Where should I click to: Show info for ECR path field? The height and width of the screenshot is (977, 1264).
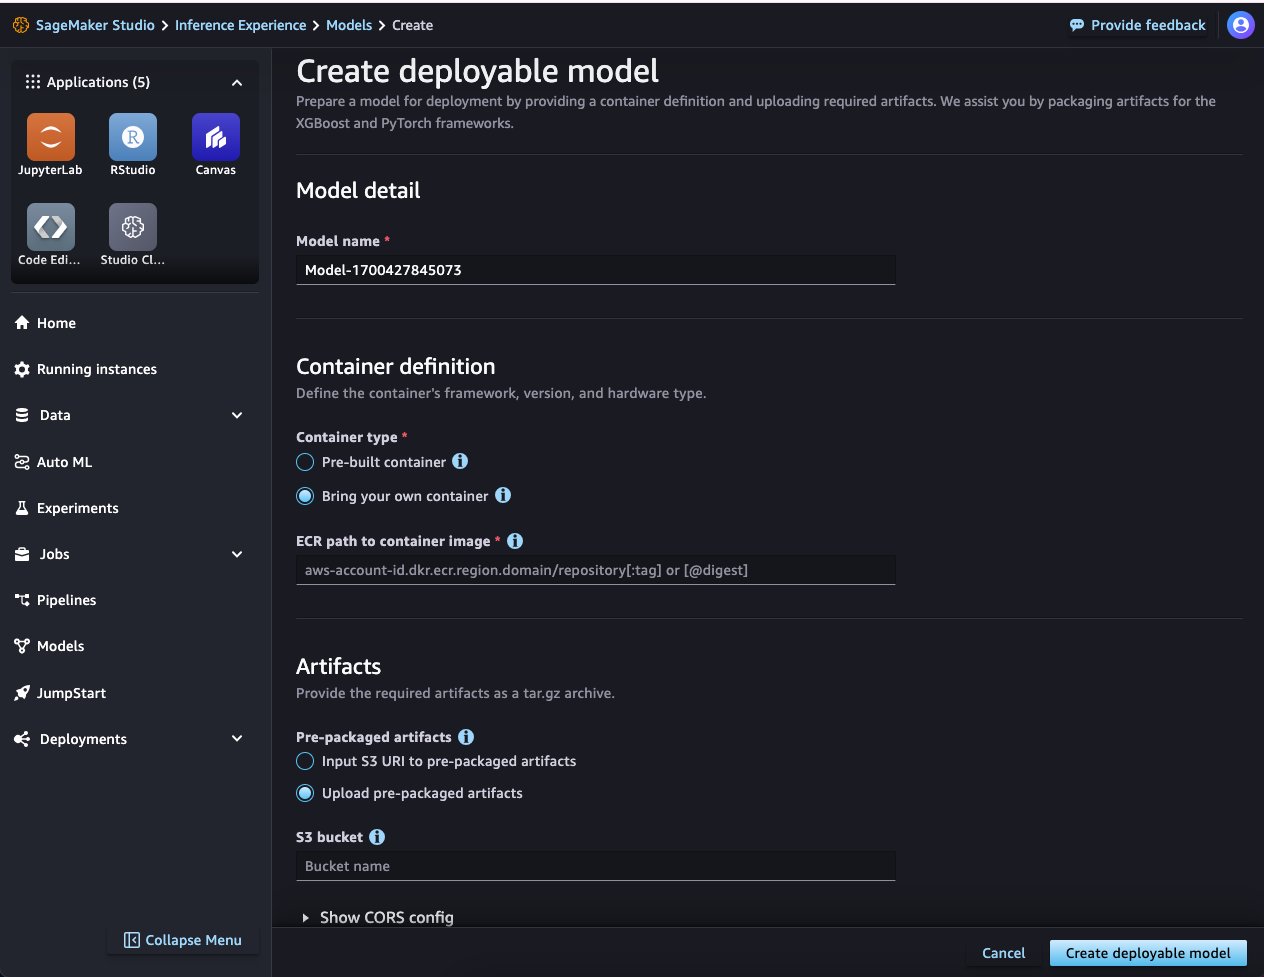tap(515, 541)
